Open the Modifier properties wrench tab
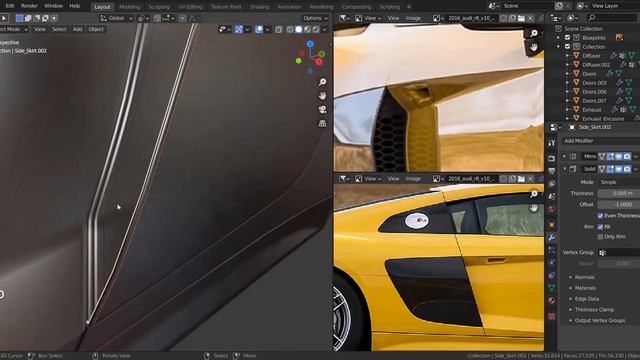This screenshot has height=360, width=640. click(x=552, y=237)
